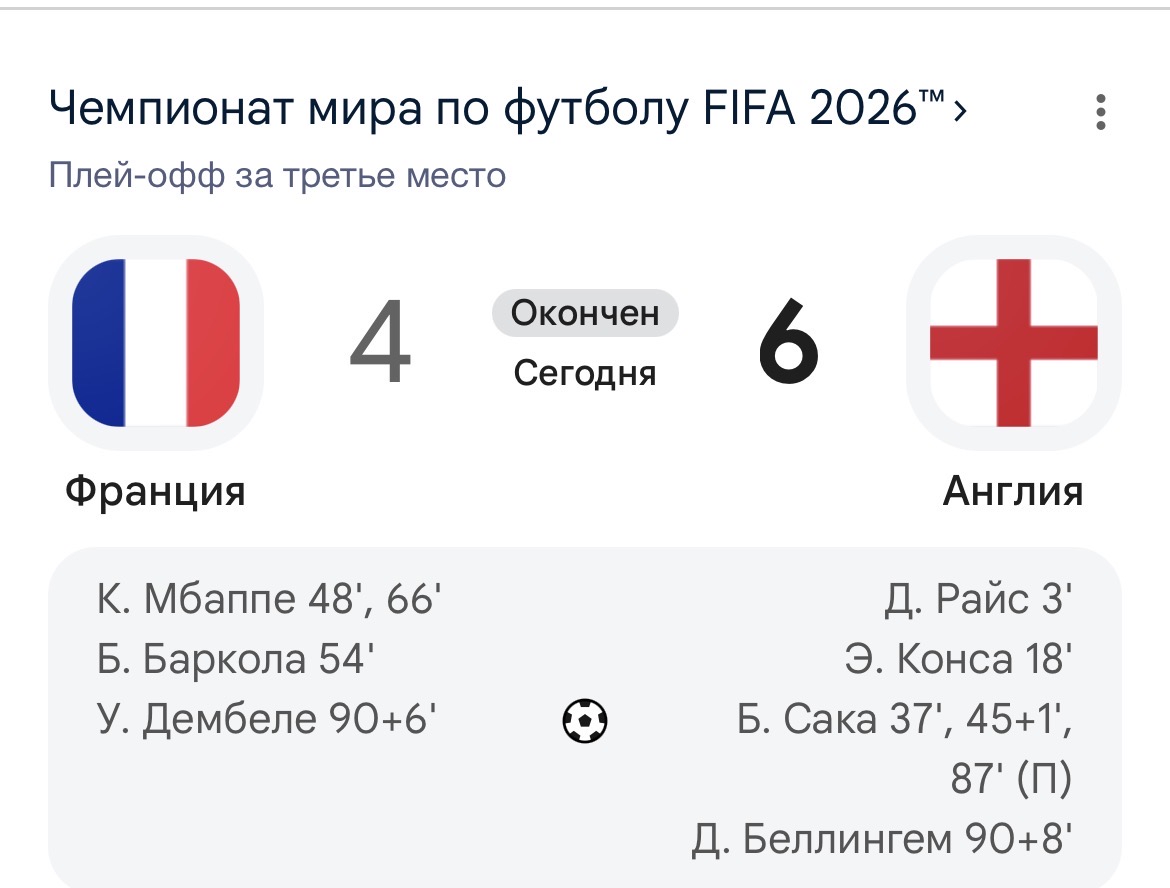Expand the chevron next to FIFA 2026 title

pyautogui.click(x=960, y=111)
